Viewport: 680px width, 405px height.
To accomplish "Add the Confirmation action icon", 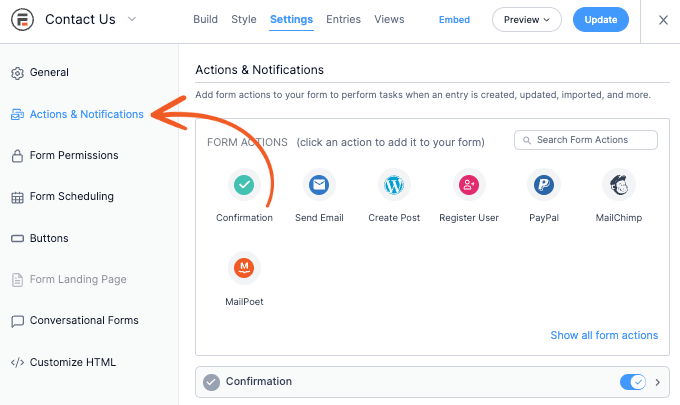I will click(244, 185).
